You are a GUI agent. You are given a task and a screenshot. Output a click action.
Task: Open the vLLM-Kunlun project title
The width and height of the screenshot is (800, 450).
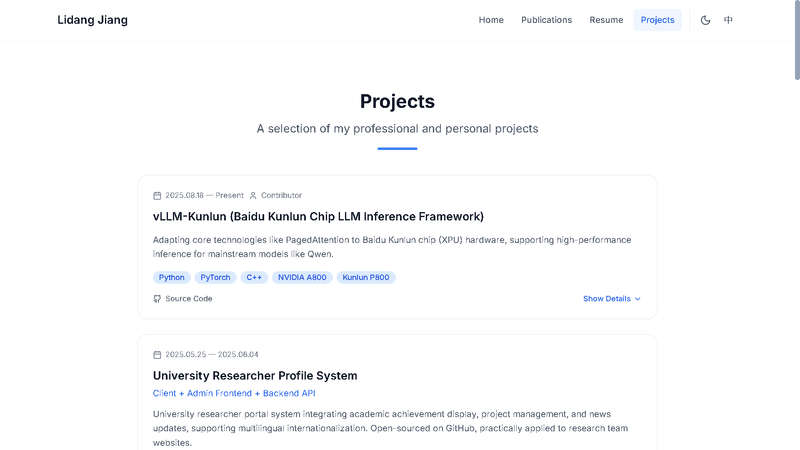[x=318, y=216]
